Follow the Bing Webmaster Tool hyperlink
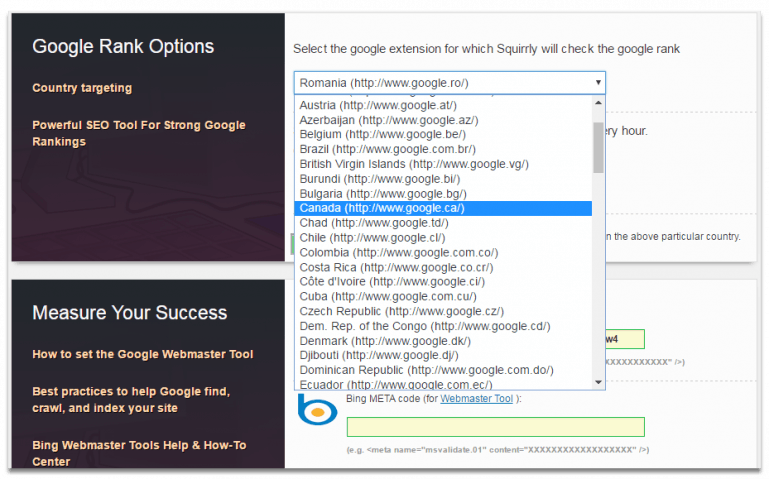 pos(476,399)
